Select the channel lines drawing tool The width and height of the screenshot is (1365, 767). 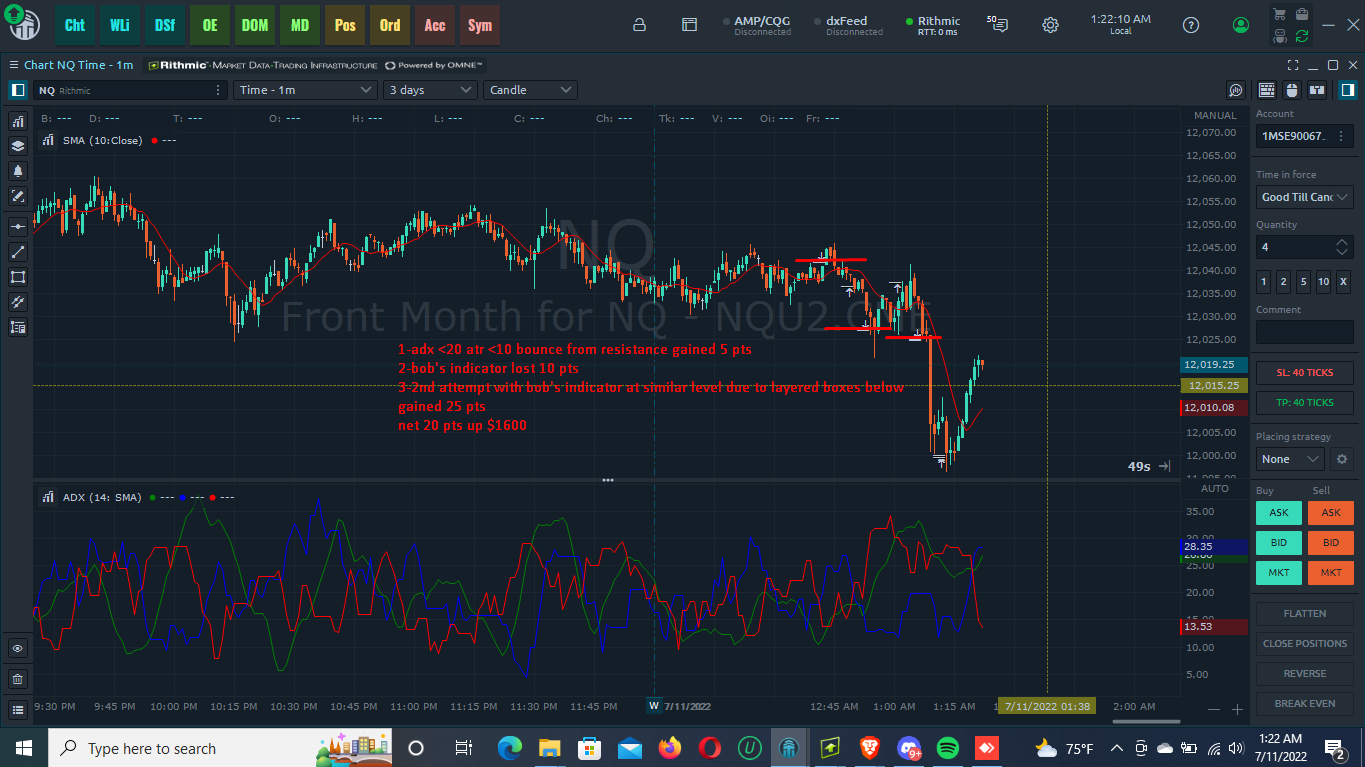pyautogui.click(x=18, y=302)
